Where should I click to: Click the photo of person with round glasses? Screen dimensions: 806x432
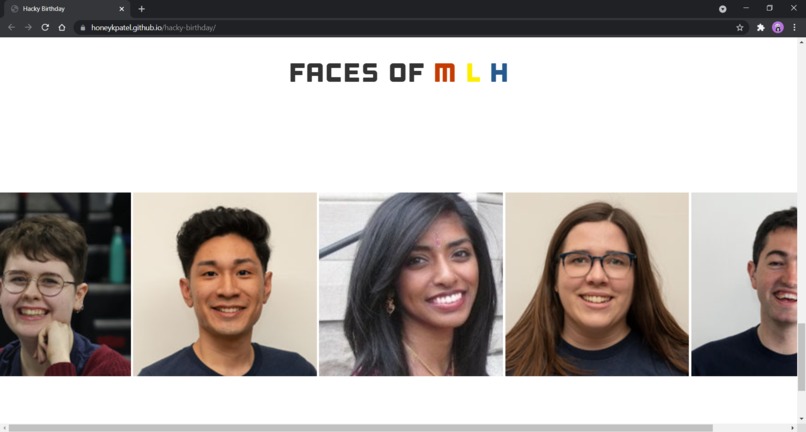(65, 284)
